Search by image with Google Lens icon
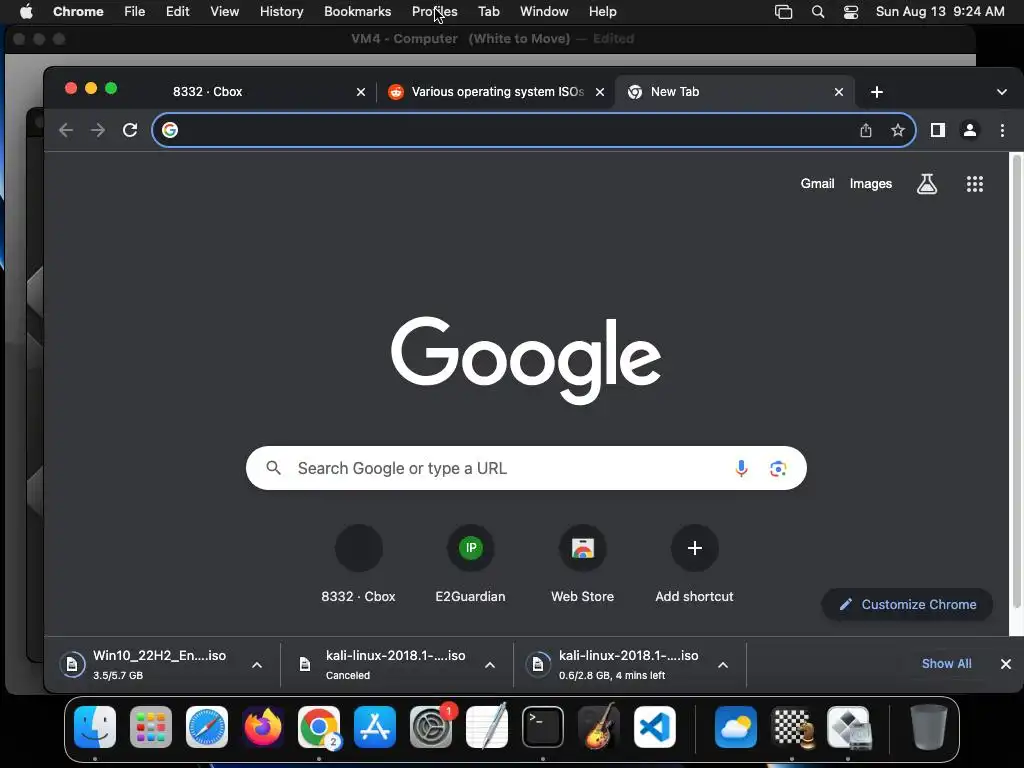This screenshot has width=1024, height=768. click(x=778, y=468)
